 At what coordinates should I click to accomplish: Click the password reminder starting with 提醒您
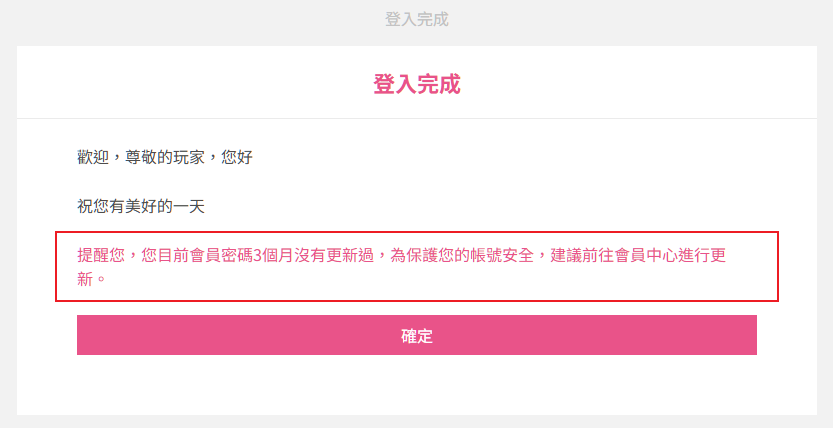coord(401,255)
